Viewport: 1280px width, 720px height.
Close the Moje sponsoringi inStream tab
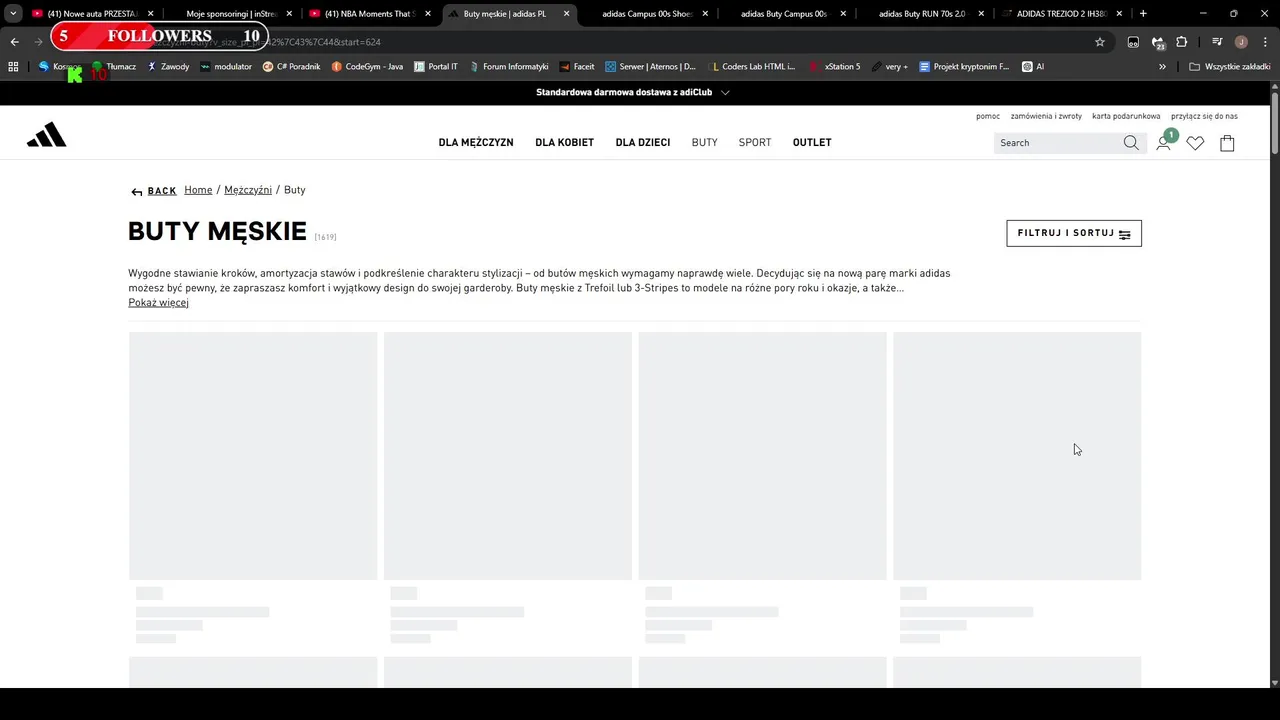pyautogui.click(x=290, y=14)
